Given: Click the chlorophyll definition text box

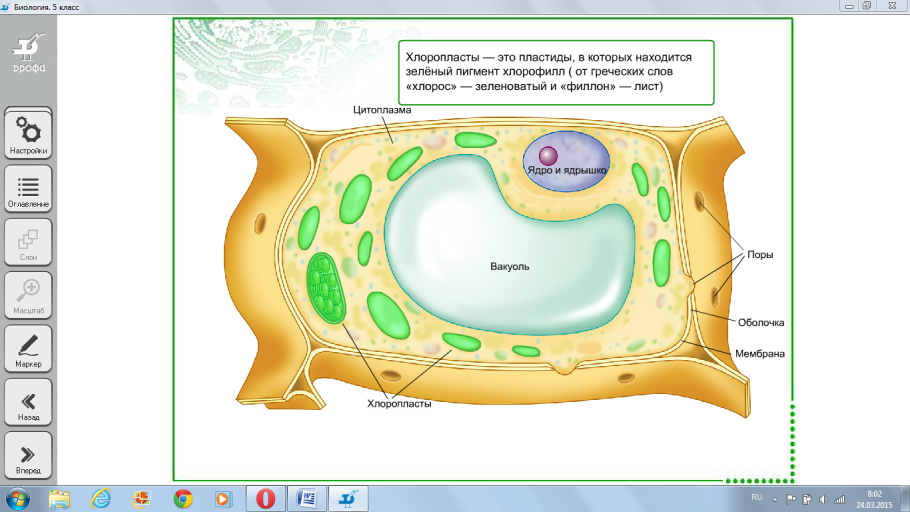Looking at the screenshot, I should [x=556, y=73].
